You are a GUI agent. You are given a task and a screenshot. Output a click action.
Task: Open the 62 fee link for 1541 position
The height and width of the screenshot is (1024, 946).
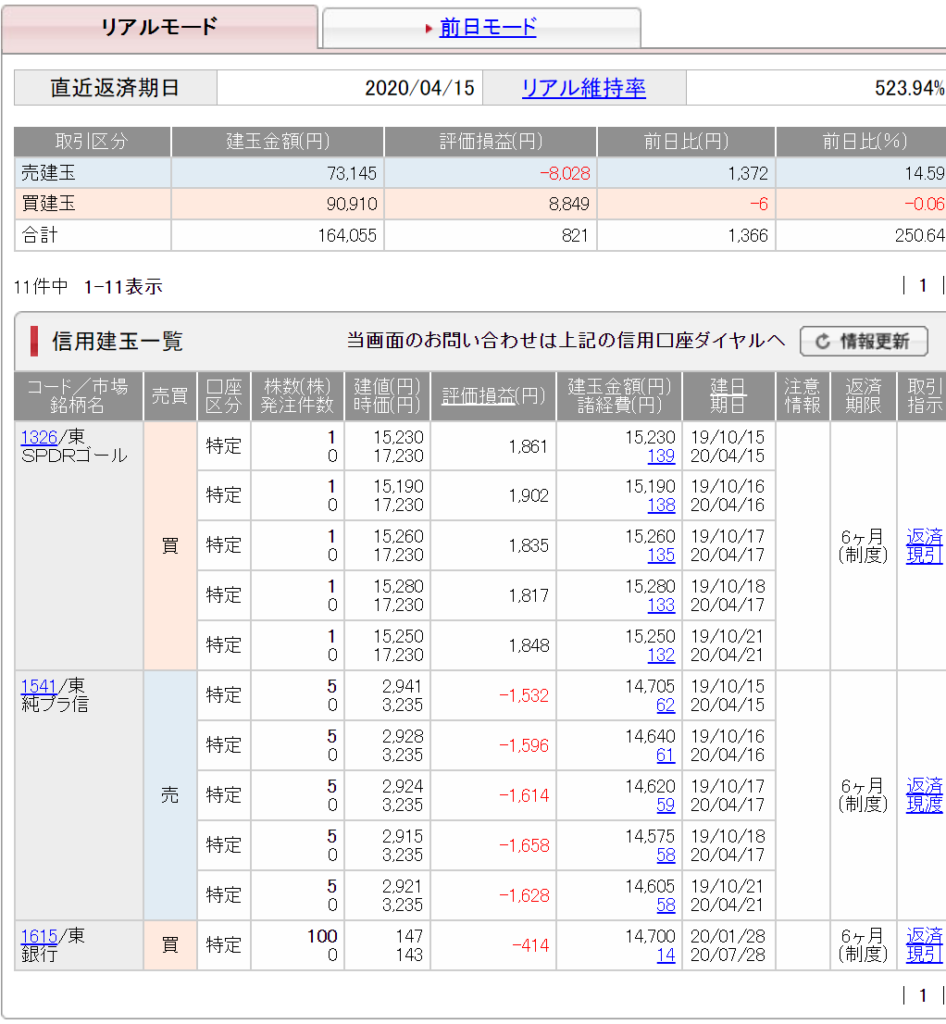(x=665, y=706)
